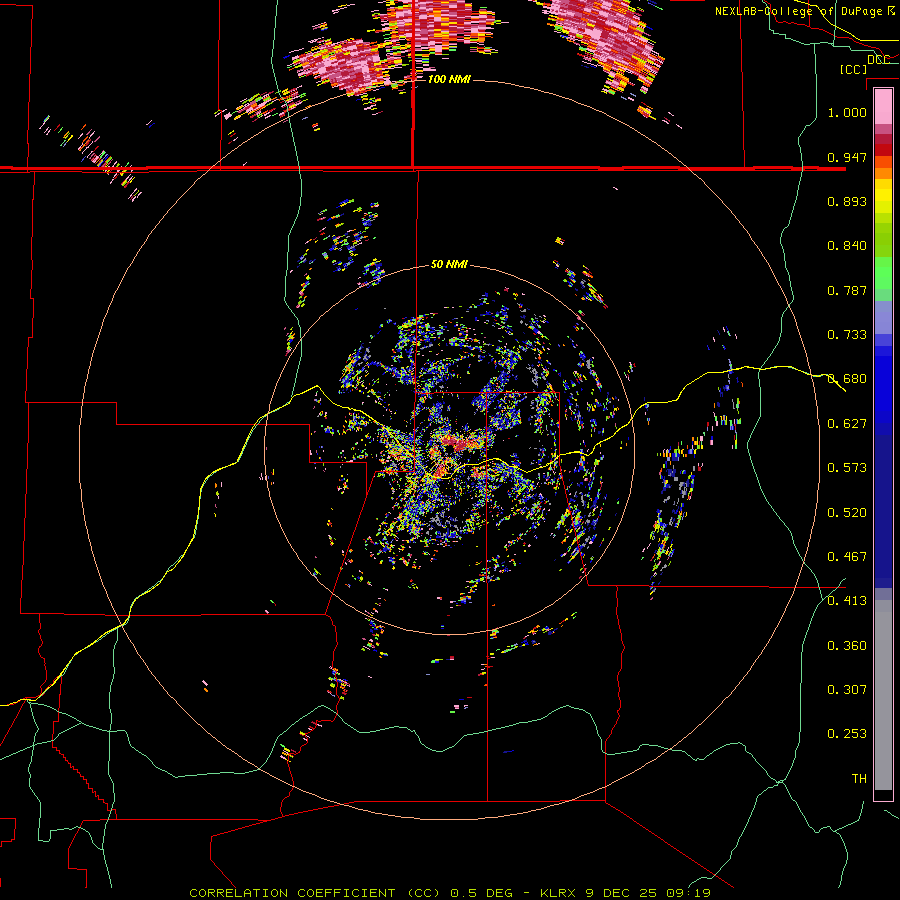Pick the bright green segment of the color bar
Screen dimensions: 900x900
click(x=883, y=274)
